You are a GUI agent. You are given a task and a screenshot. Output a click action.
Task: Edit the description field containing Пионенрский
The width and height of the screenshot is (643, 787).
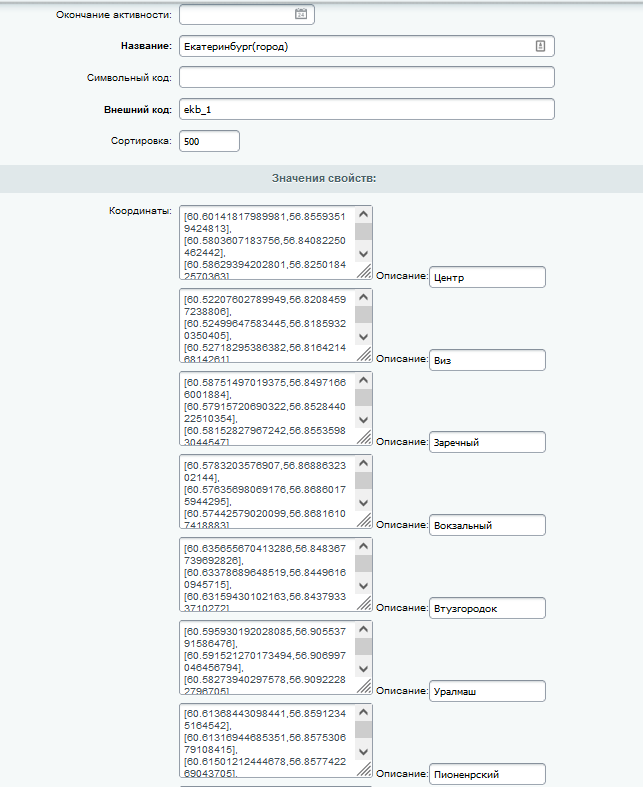487,775
